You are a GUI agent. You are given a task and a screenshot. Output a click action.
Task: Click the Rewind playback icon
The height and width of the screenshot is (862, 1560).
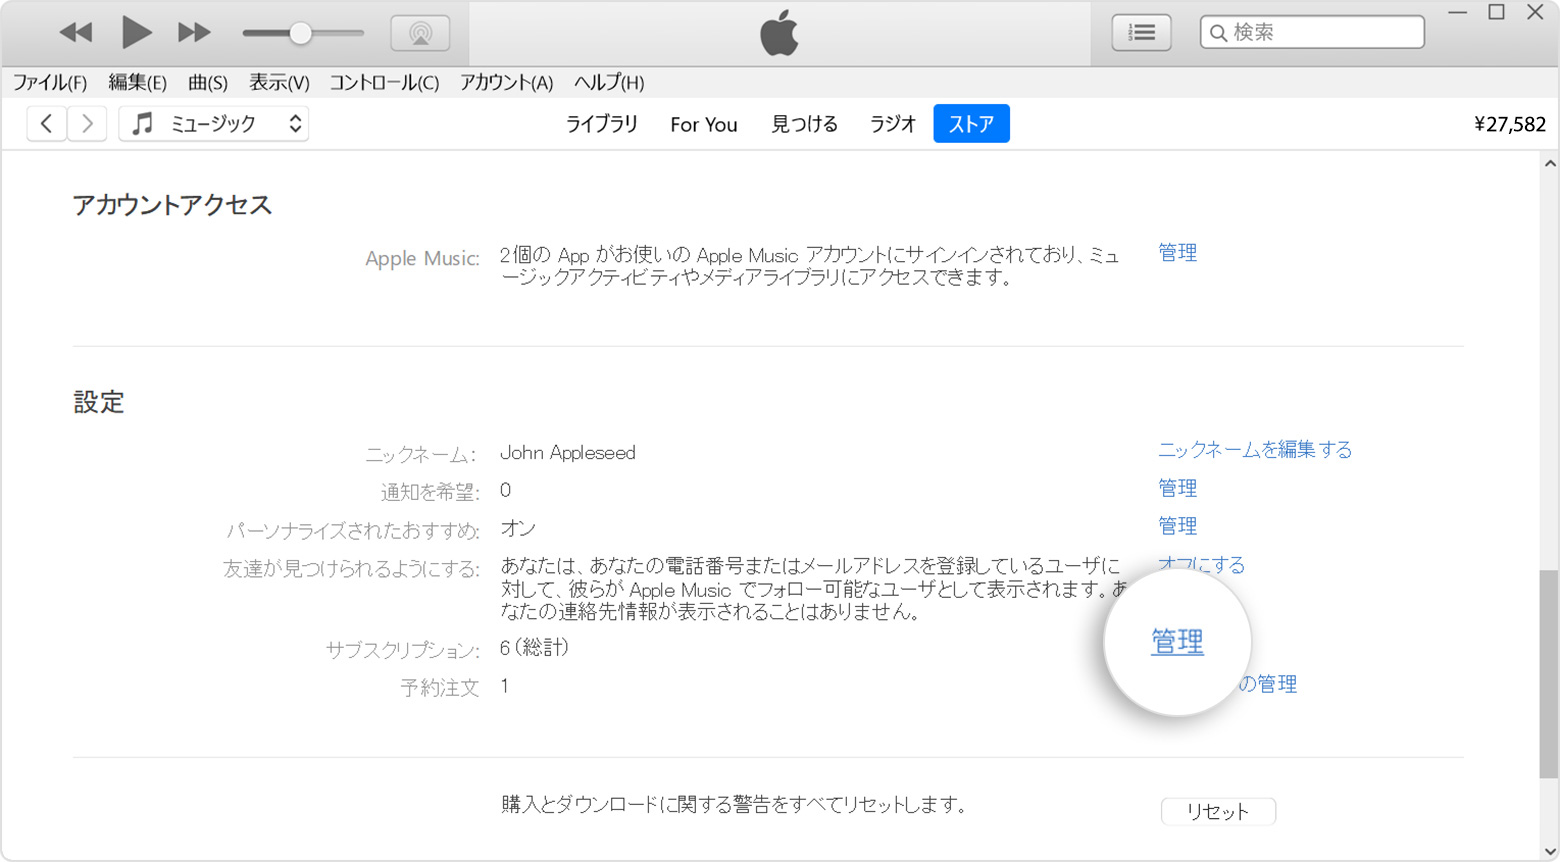(75, 31)
